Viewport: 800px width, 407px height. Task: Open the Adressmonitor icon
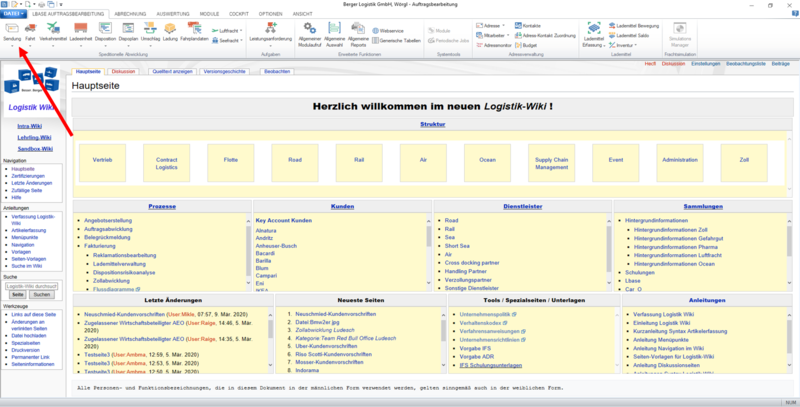click(x=479, y=45)
